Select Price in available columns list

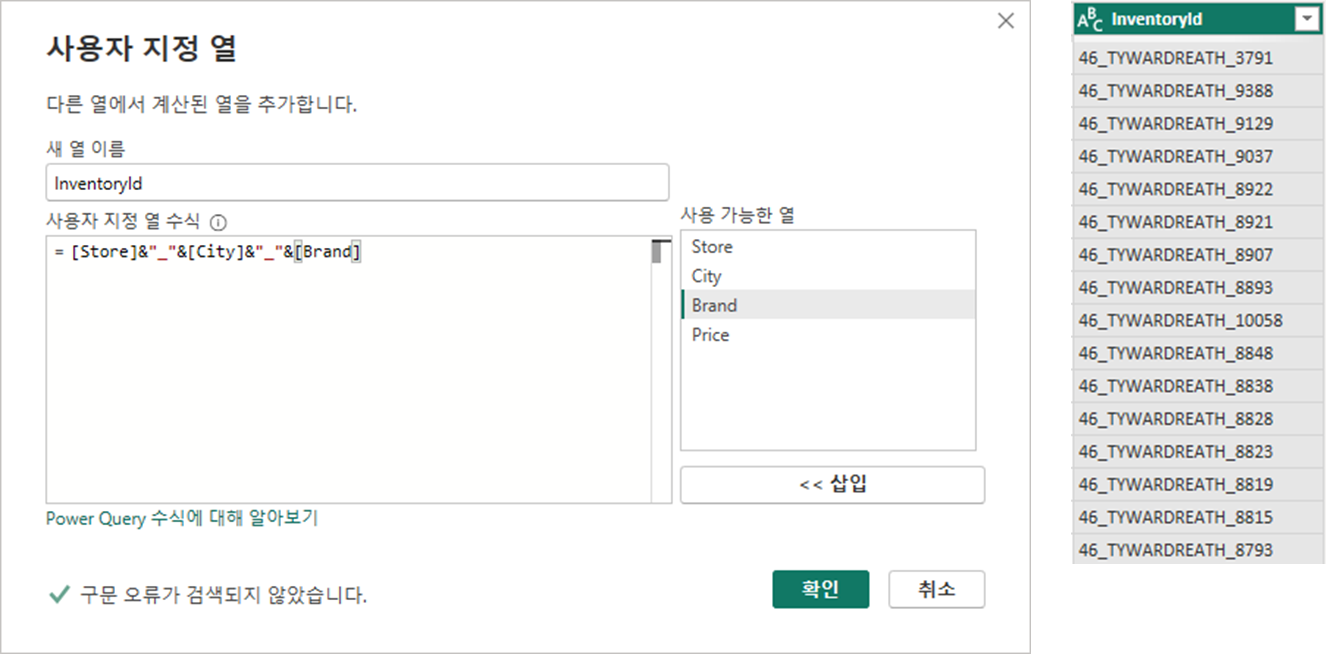pyautogui.click(x=710, y=335)
